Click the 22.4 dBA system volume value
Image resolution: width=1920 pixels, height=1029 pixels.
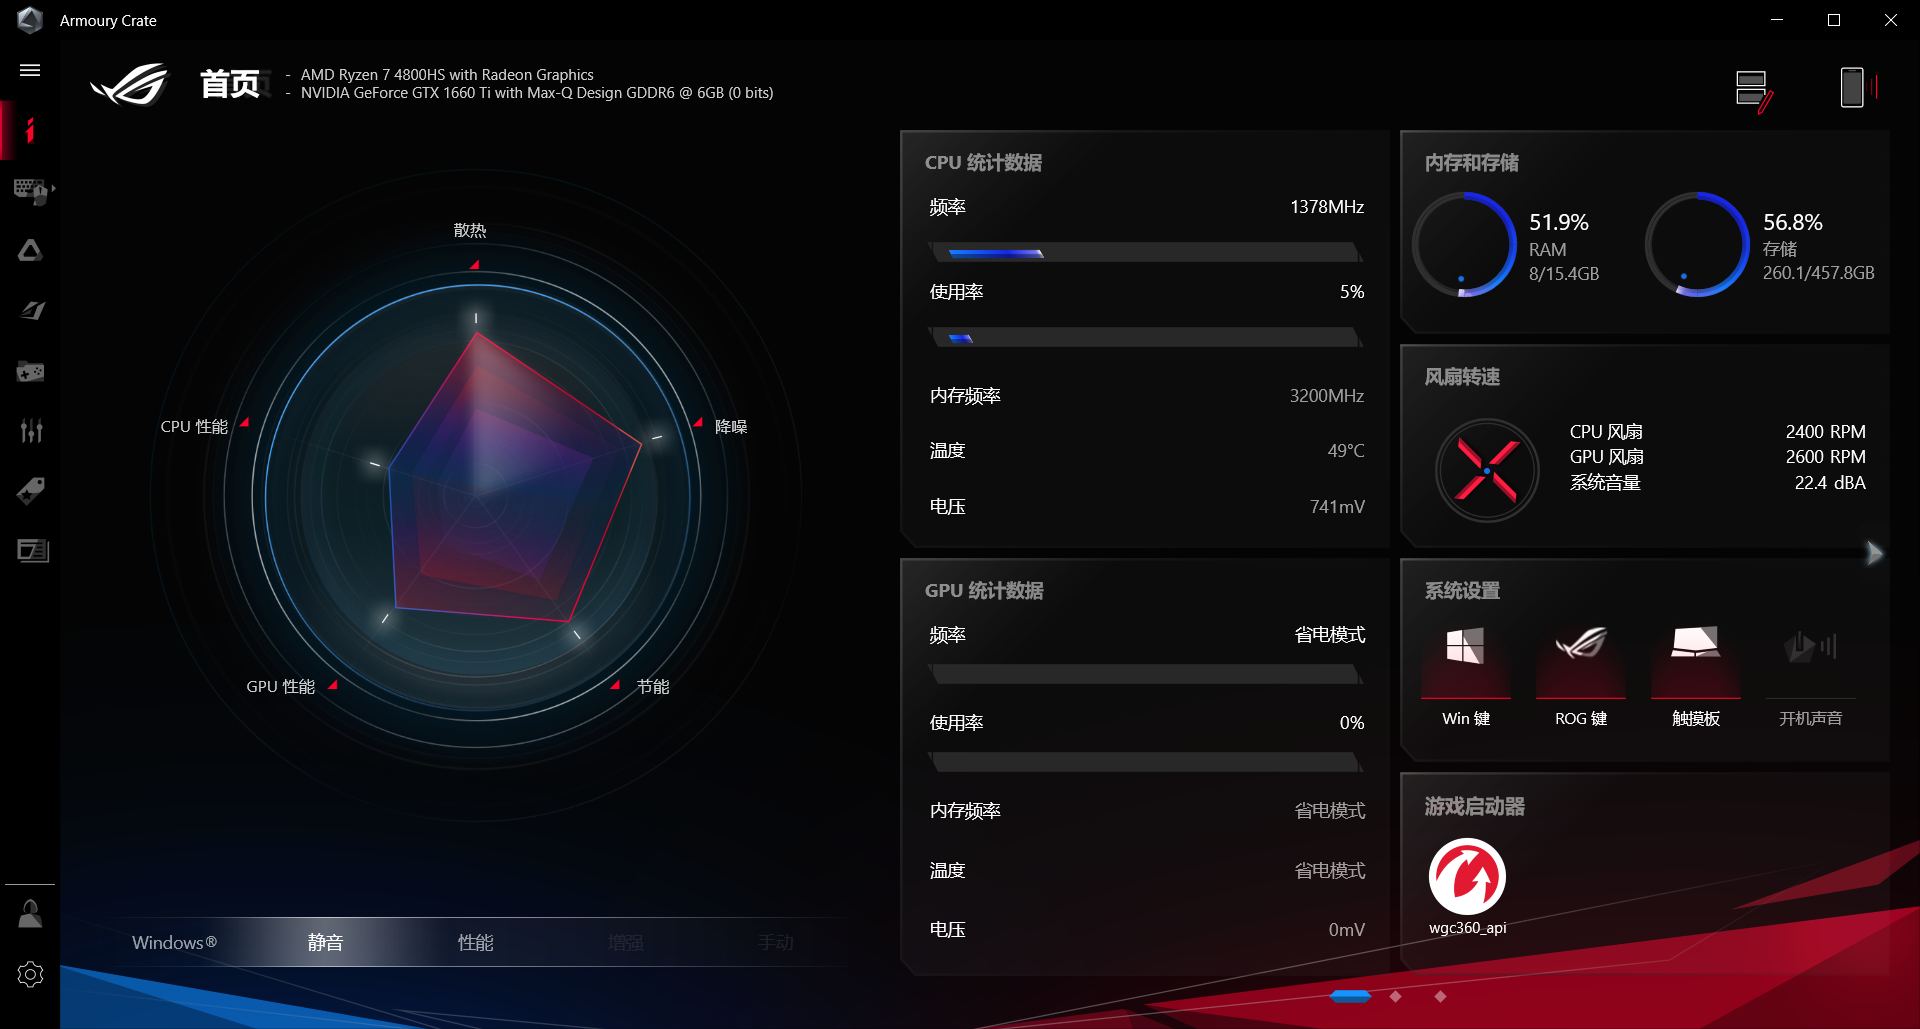pos(1830,483)
